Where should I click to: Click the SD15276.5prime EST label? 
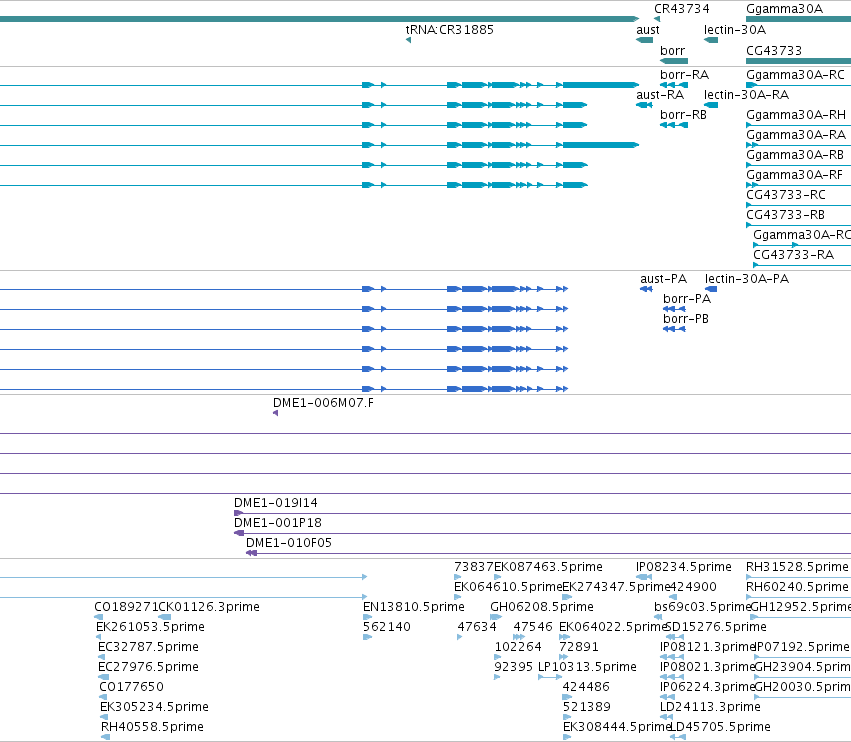(x=716, y=626)
